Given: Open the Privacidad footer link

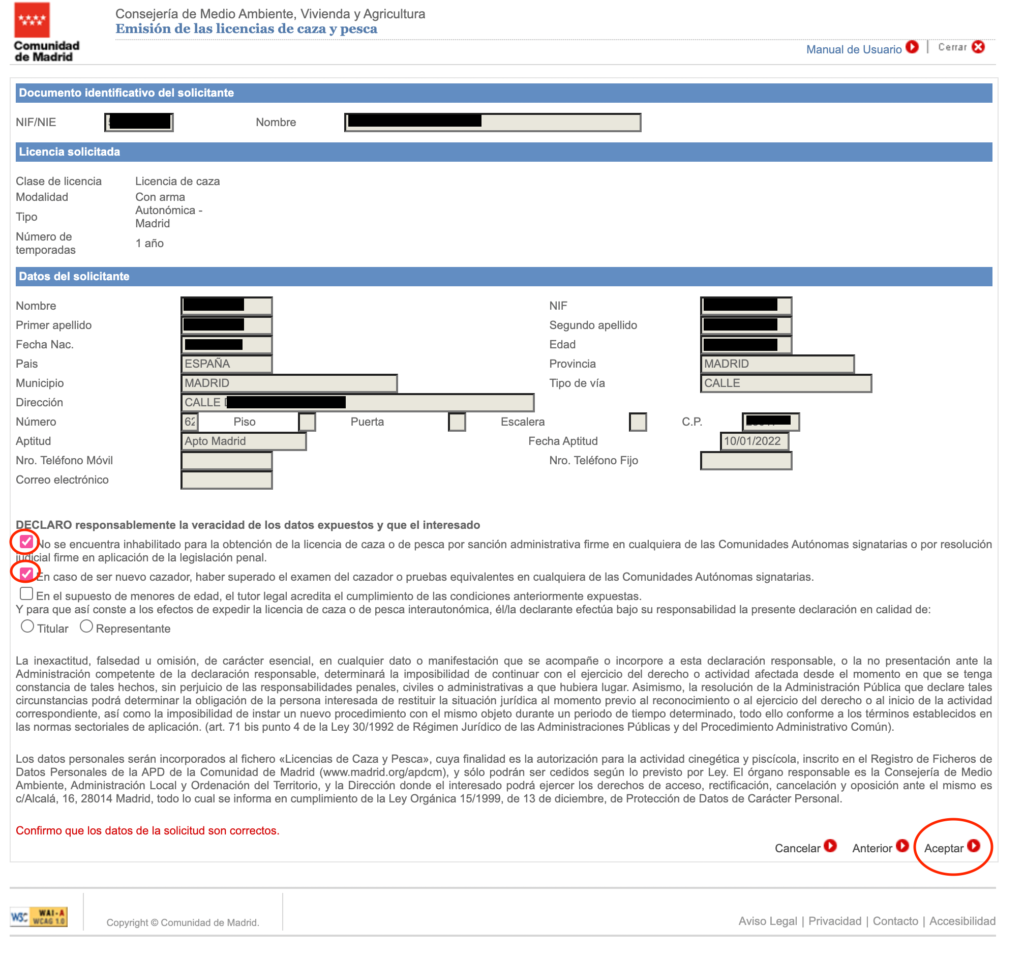Looking at the screenshot, I should point(835,921).
